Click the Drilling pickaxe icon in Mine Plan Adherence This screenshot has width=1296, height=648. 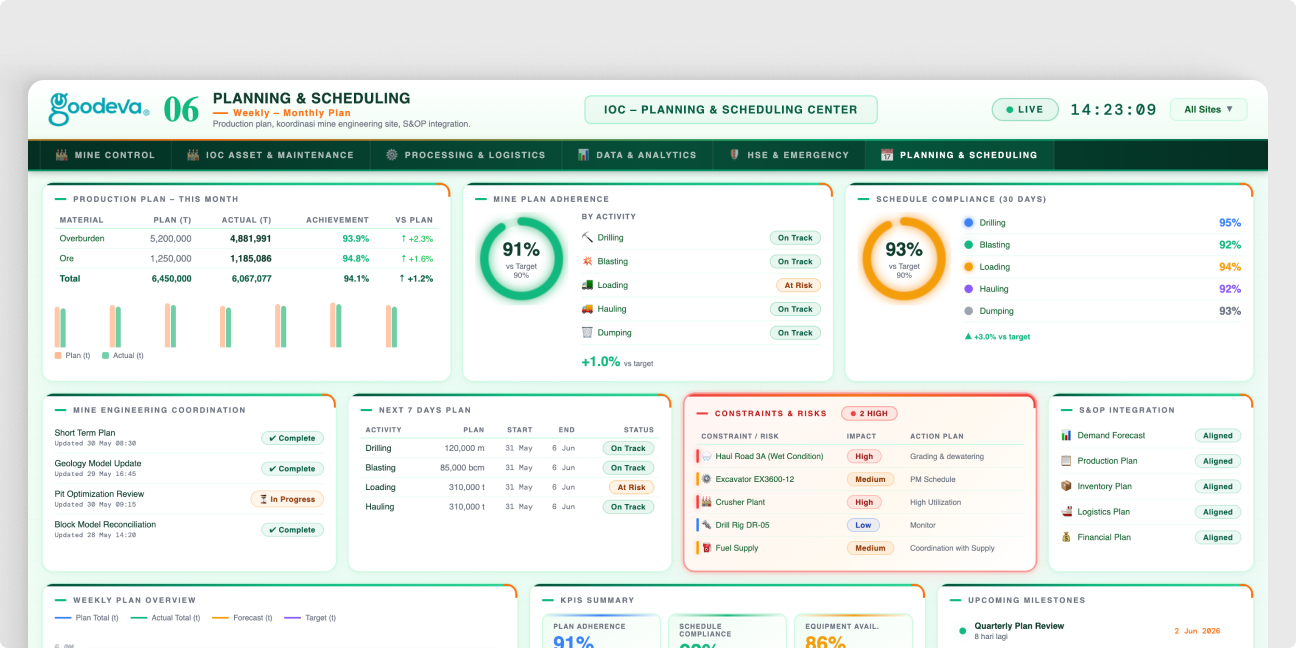[x=587, y=238]
